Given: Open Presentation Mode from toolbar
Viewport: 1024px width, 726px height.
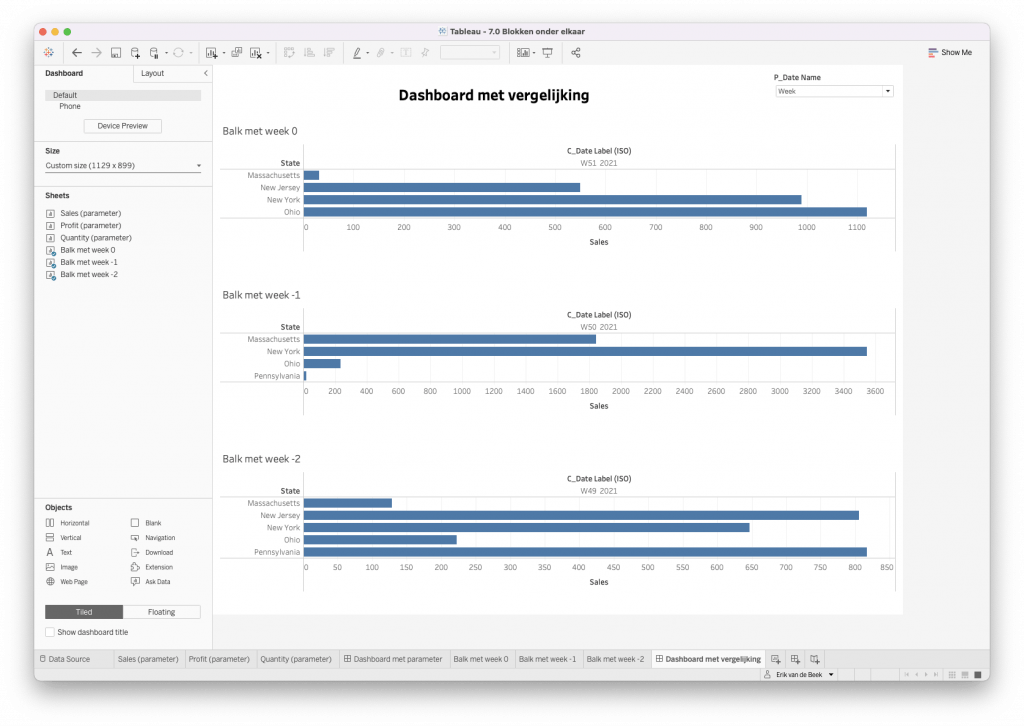Looking at the screenshot, I should coord(547,52).
